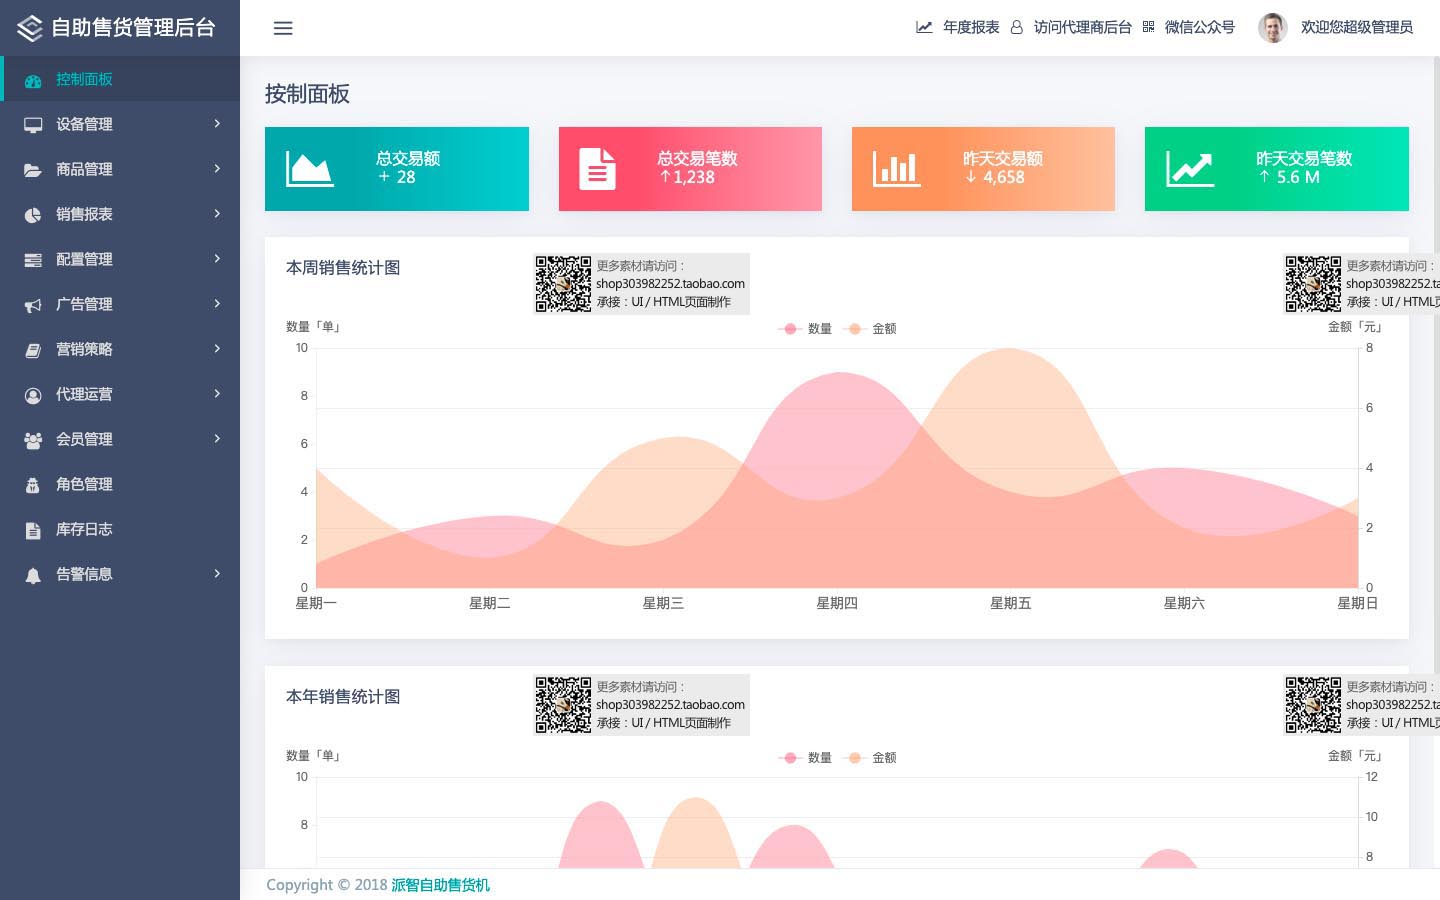Image resolution: width=1440 pixels, height=900 pixels.
Task: Click the 派智自助售货机 footer link
Action: point(440,885)
